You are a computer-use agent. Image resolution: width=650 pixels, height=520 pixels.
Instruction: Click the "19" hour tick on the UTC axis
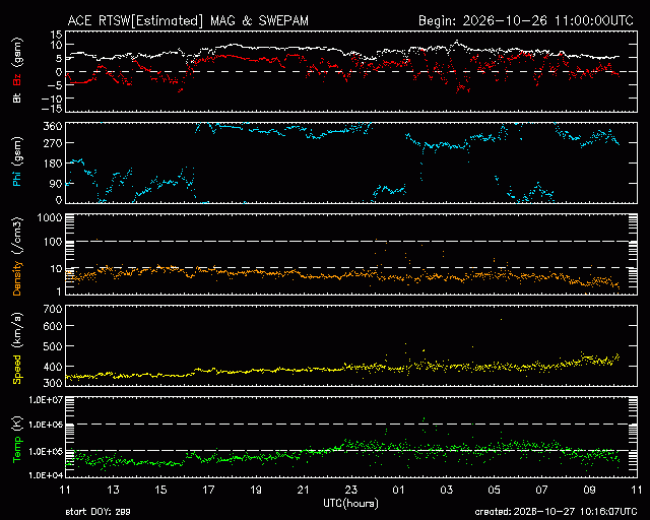[x=256, y=490]
